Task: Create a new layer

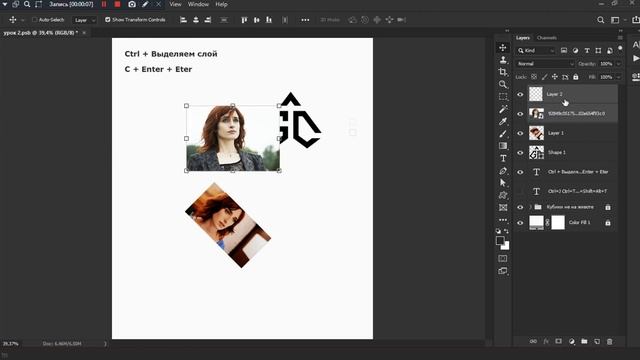Action: click(597, 341)
